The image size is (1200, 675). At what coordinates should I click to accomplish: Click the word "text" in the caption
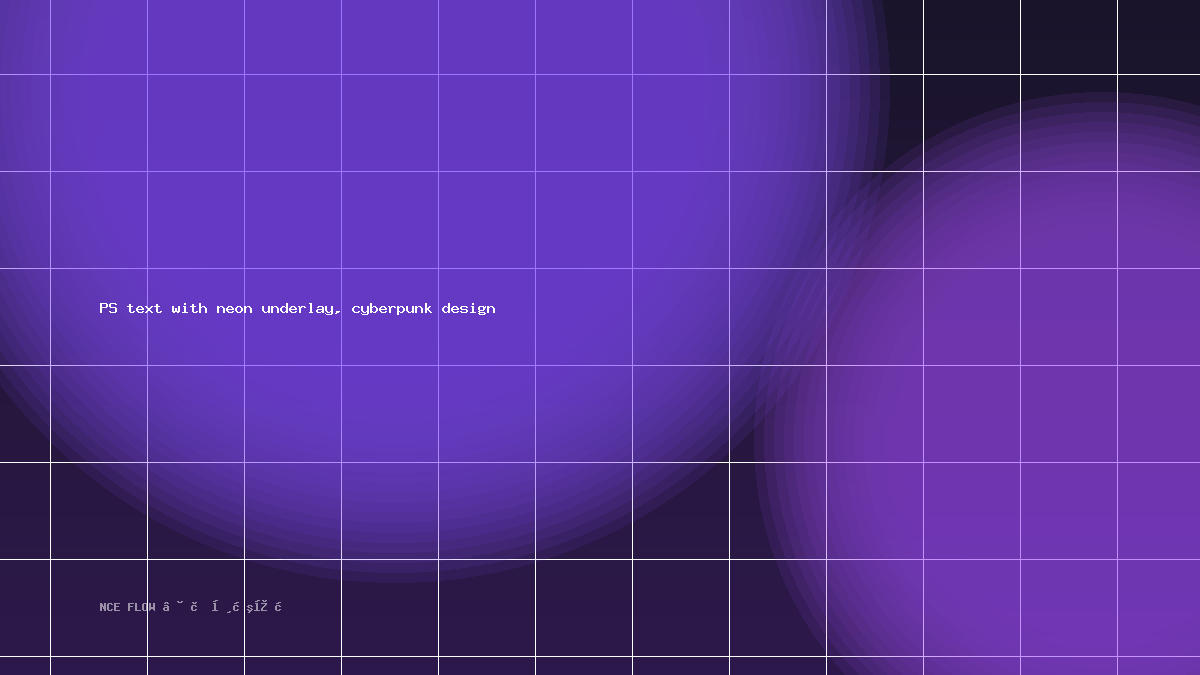144,308
